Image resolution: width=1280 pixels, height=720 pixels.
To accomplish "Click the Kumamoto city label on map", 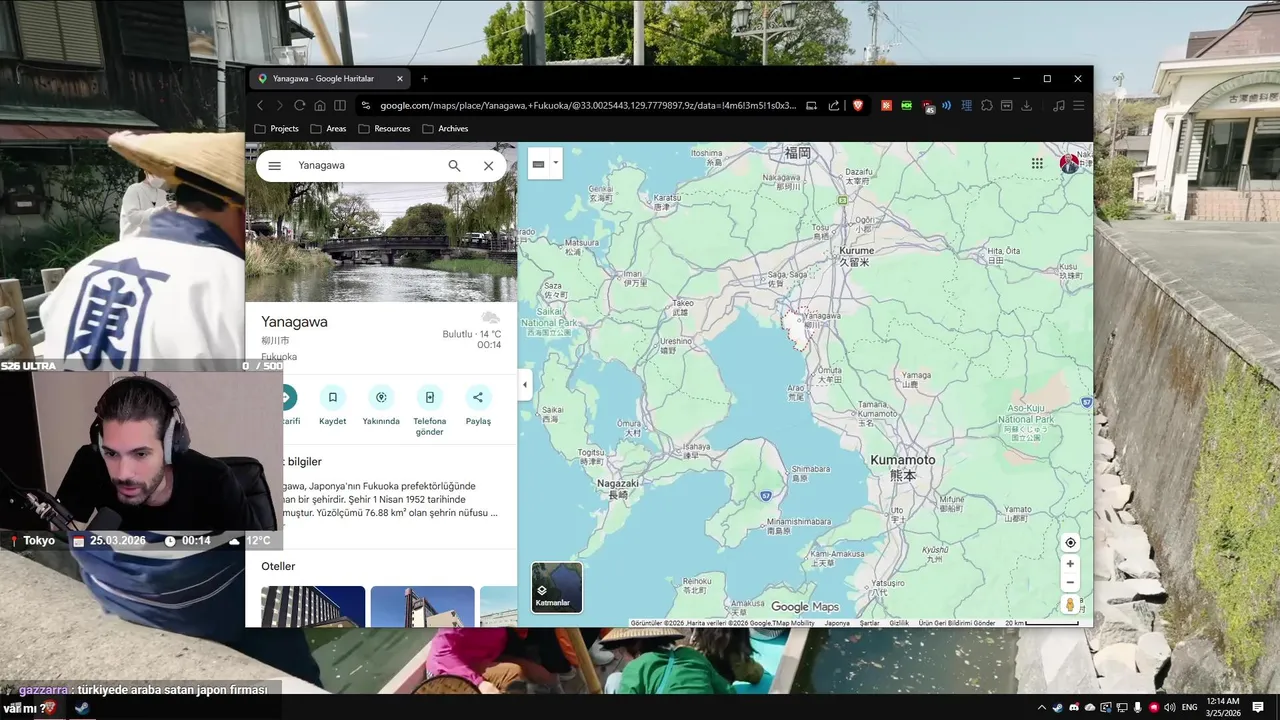I will [903, 467].
